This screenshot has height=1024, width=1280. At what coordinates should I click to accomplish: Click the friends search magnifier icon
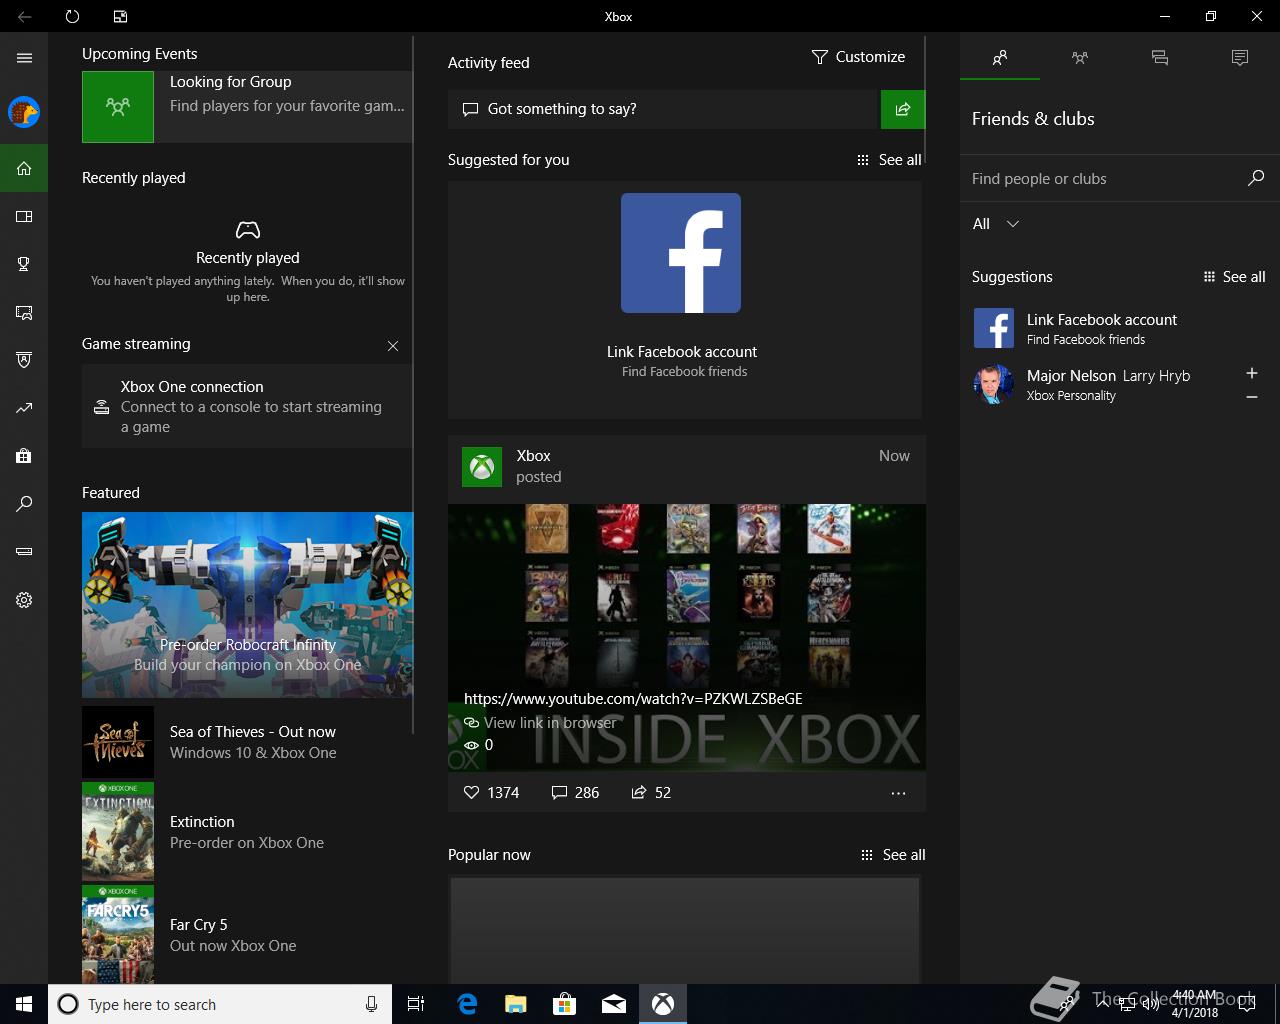(x=1256, y=178)
